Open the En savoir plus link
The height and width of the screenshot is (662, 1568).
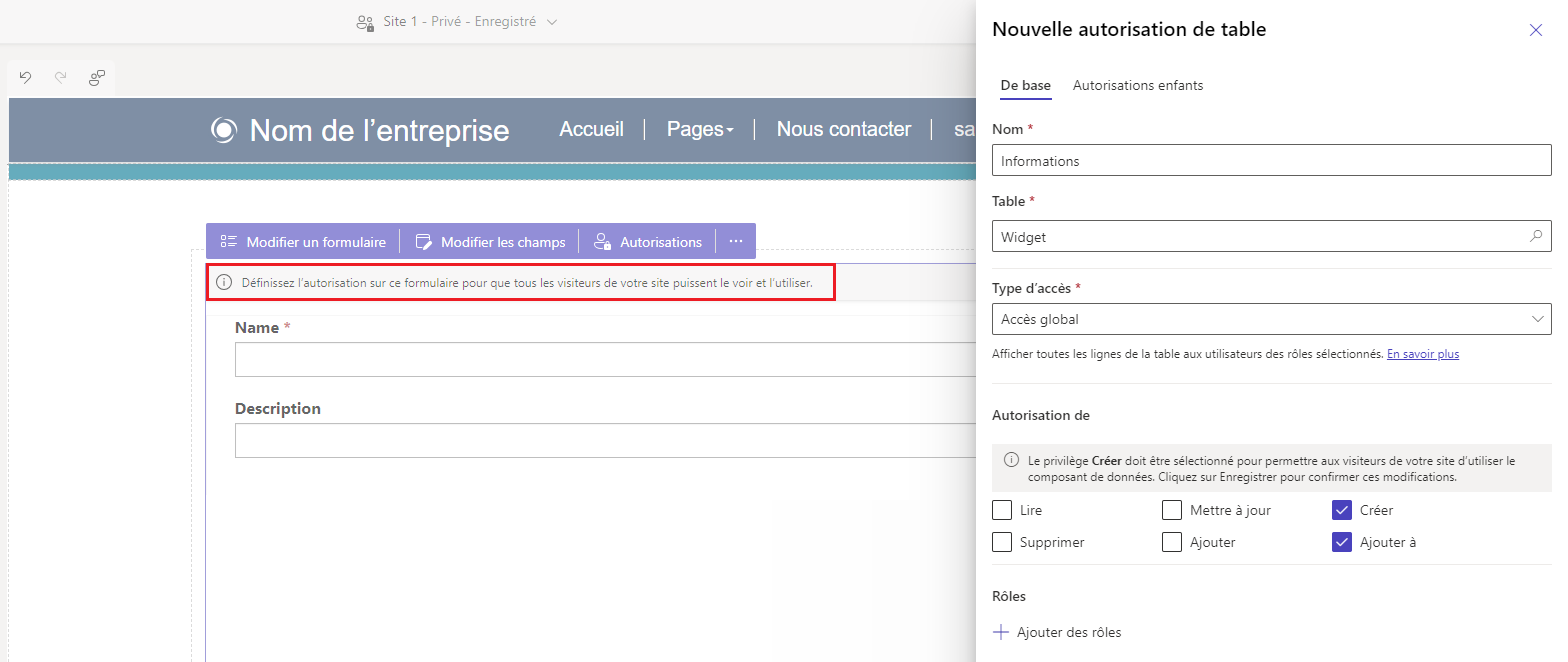coord(1422,354)
